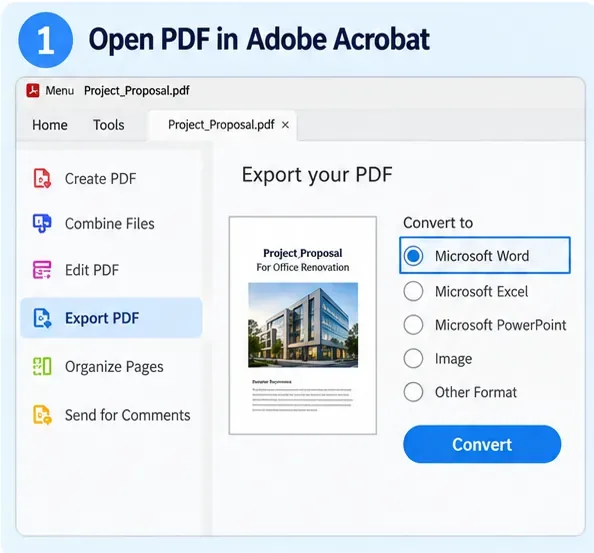
Task: Select the Image radio button
Action: 413,358
